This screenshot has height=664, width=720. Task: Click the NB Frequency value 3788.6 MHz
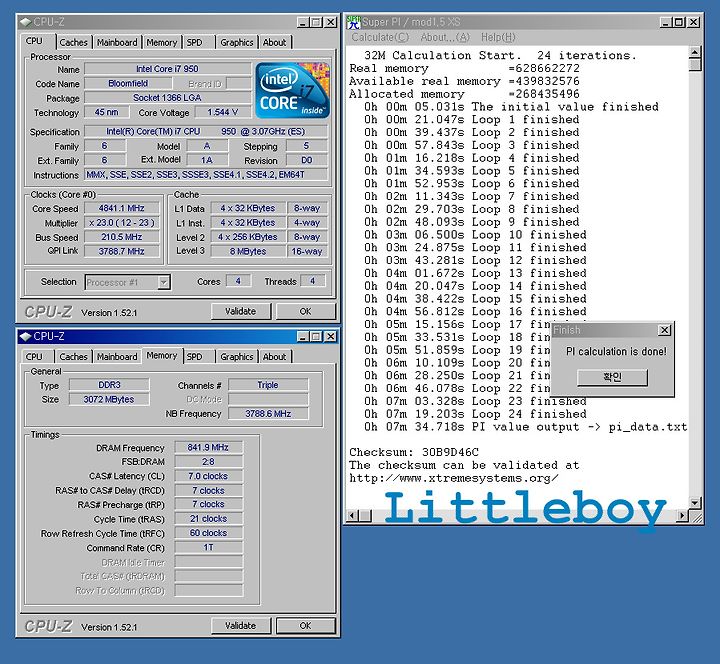click(x=268, y=414)
